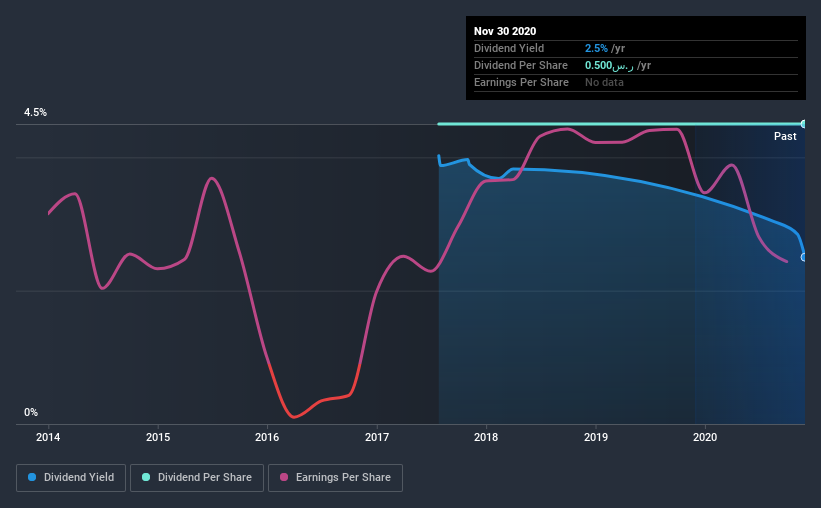Select the 2014 x-axis label

(48, 437)
